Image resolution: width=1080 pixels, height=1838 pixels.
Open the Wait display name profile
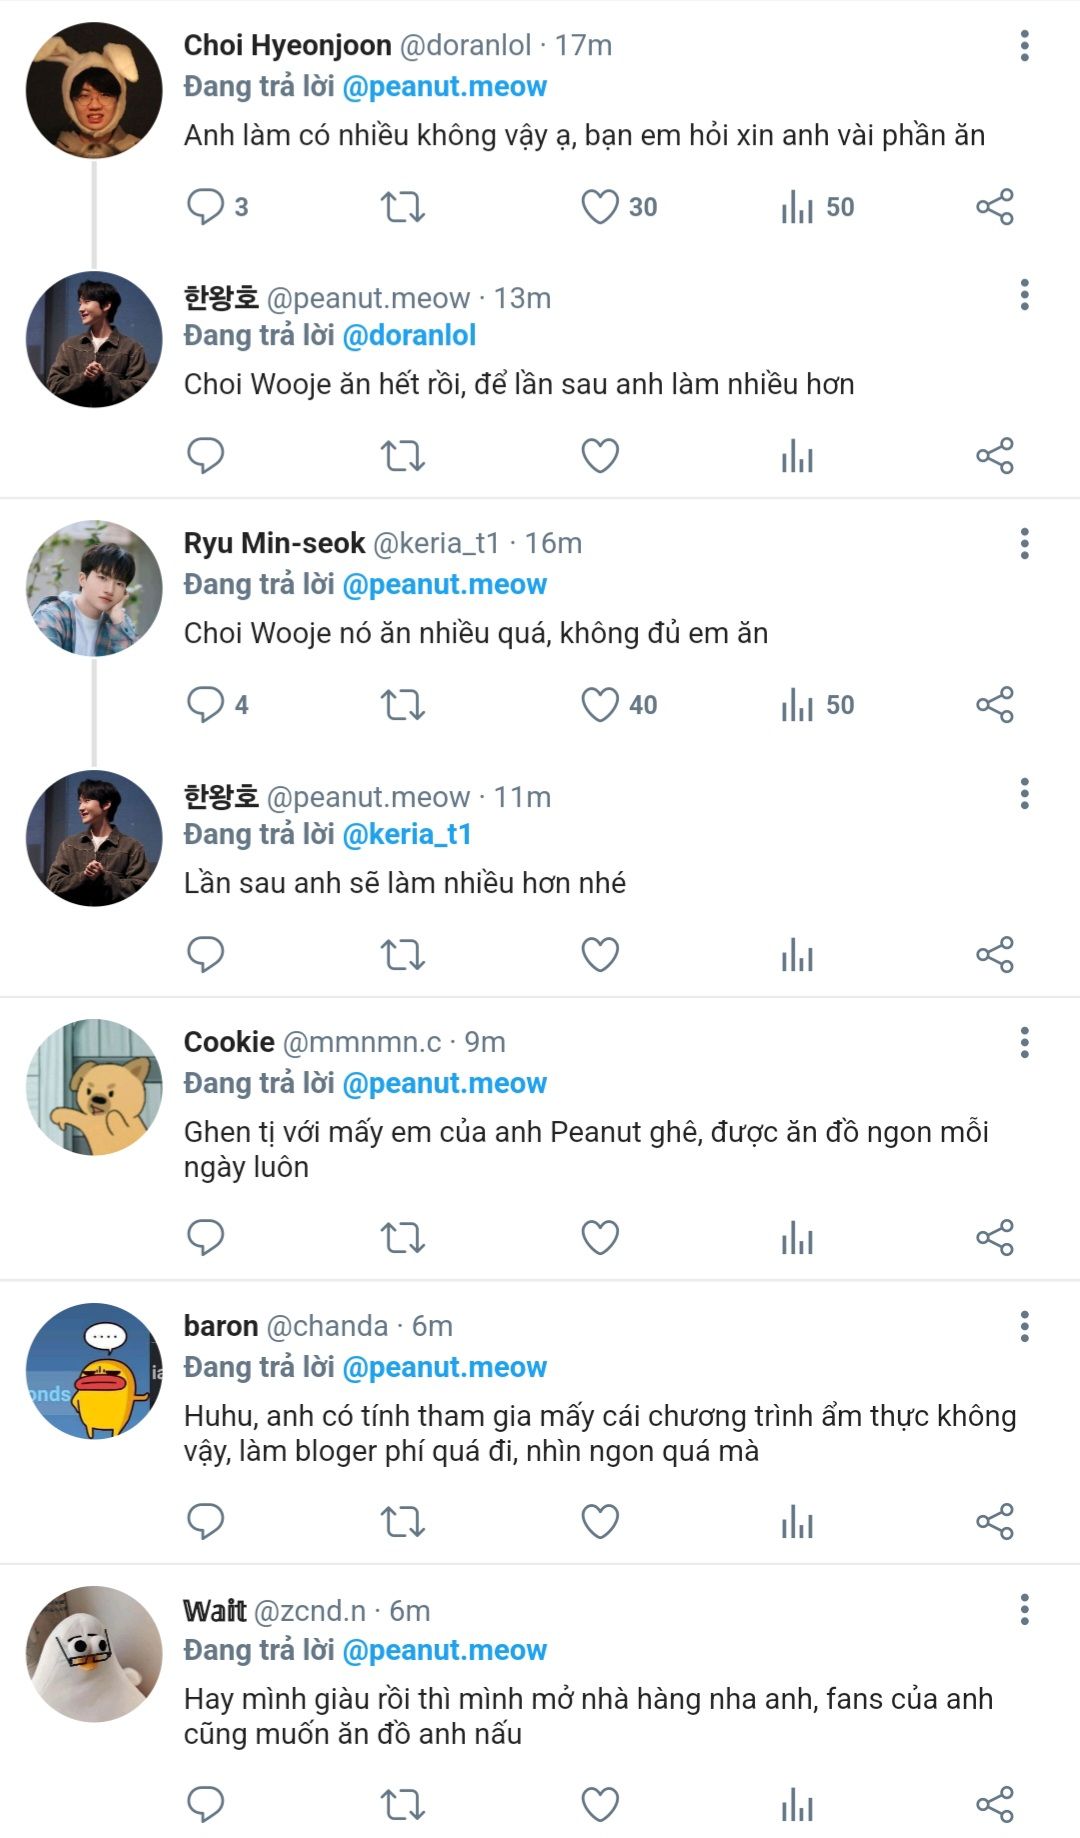pos(214,1610)
